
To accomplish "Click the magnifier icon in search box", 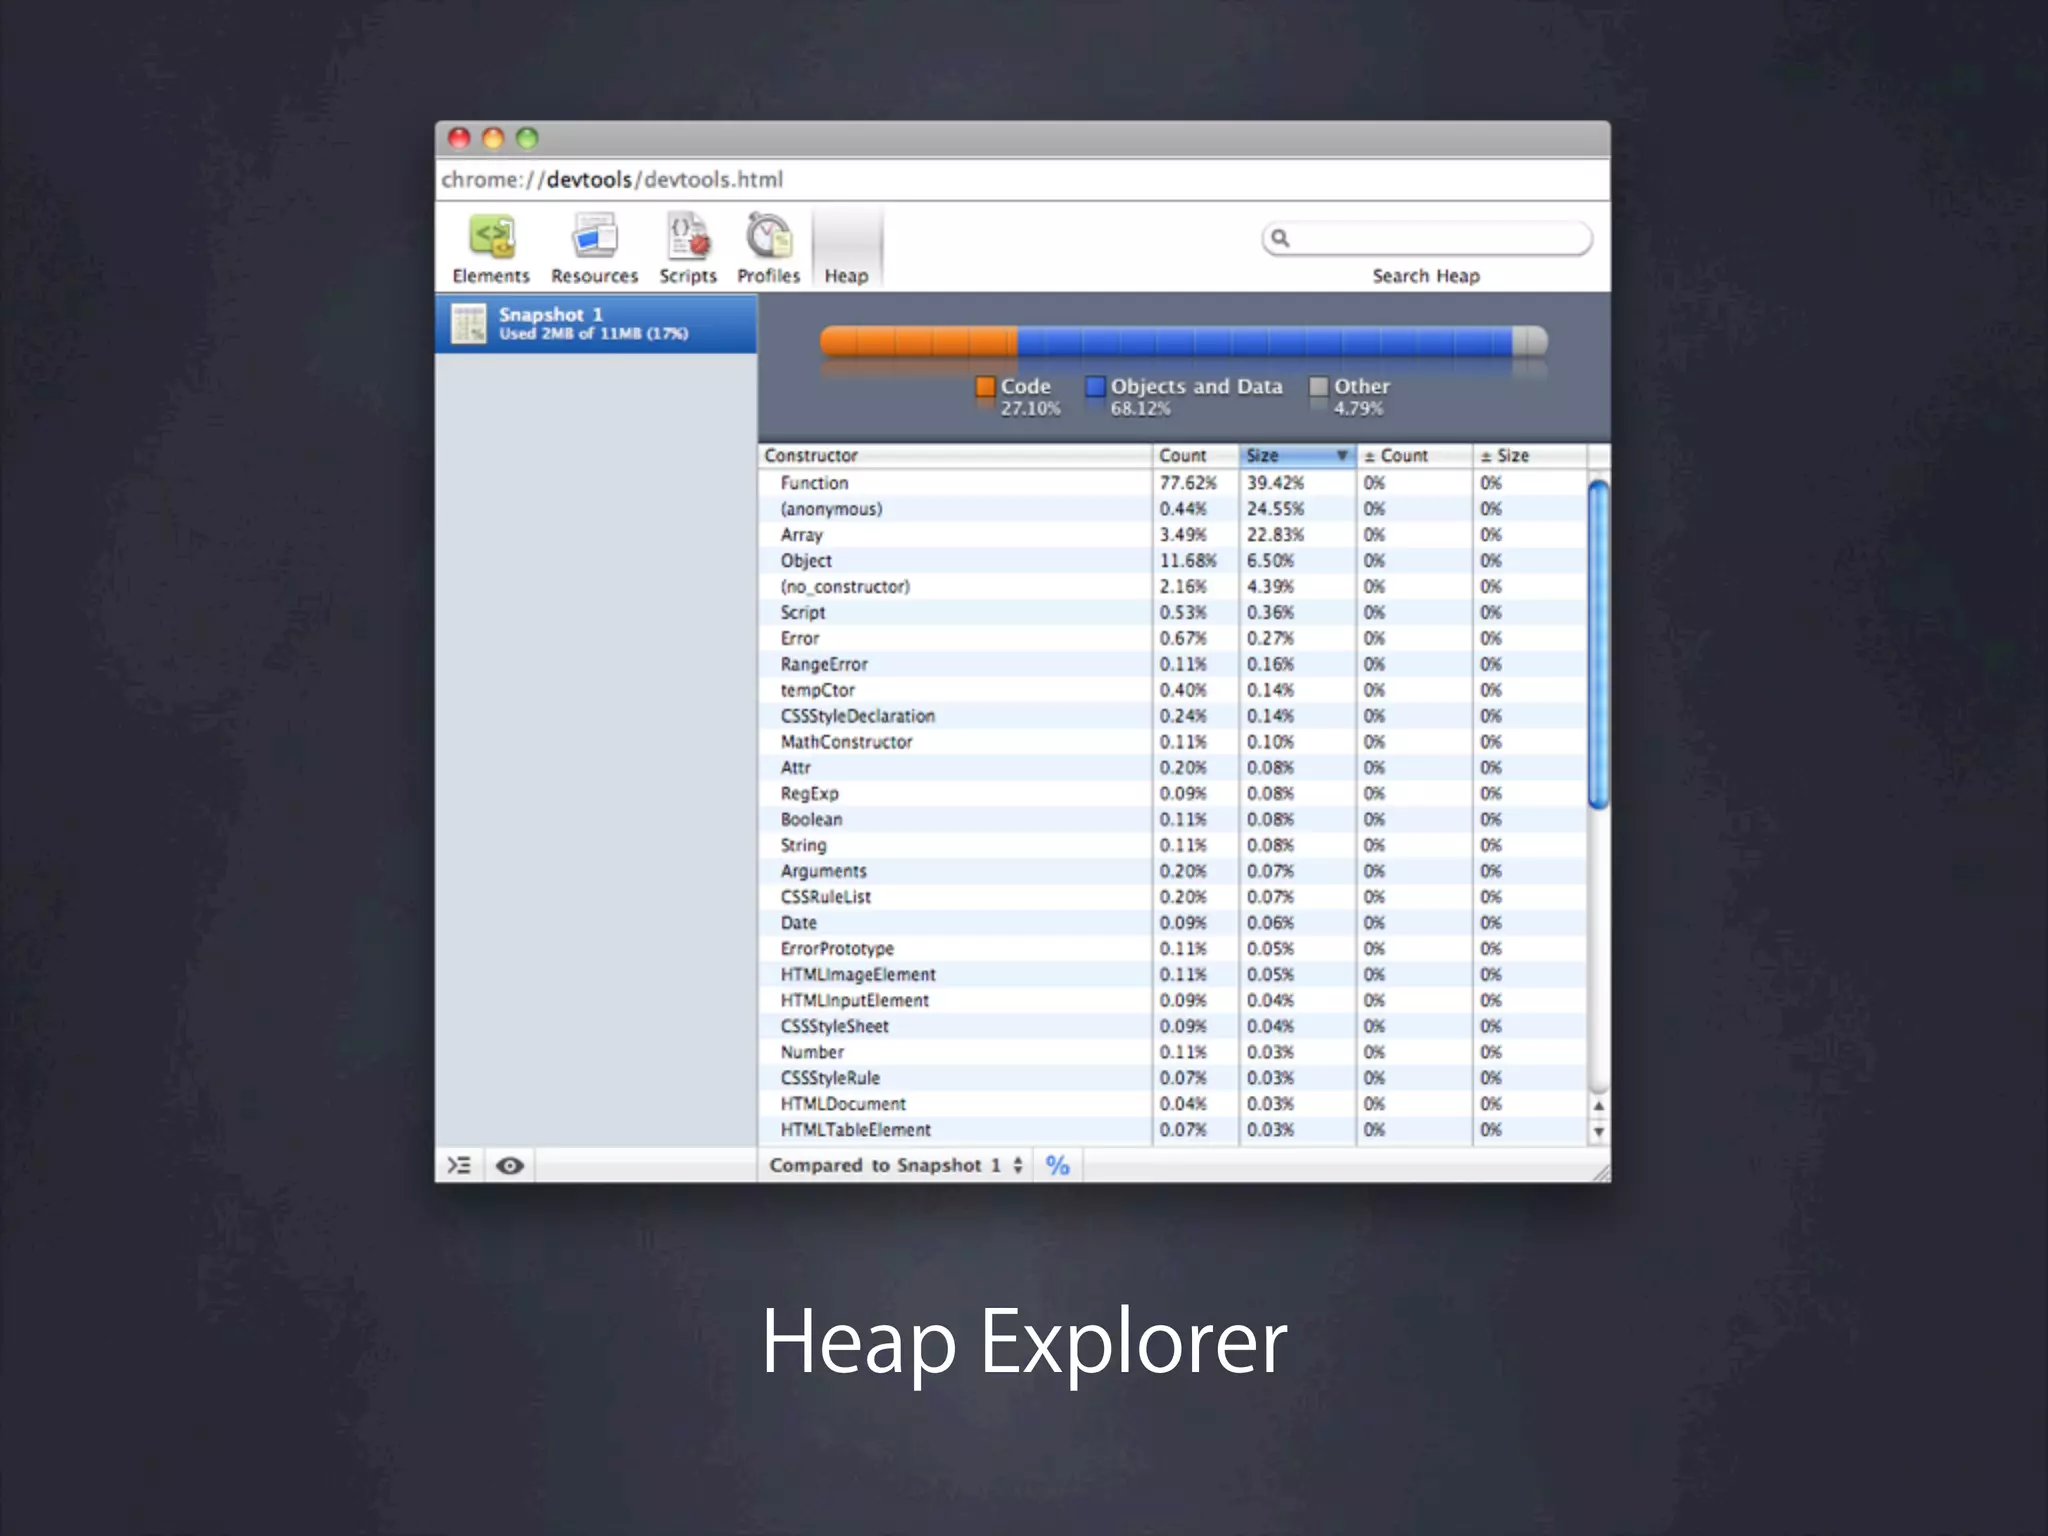I will 1280,239.
